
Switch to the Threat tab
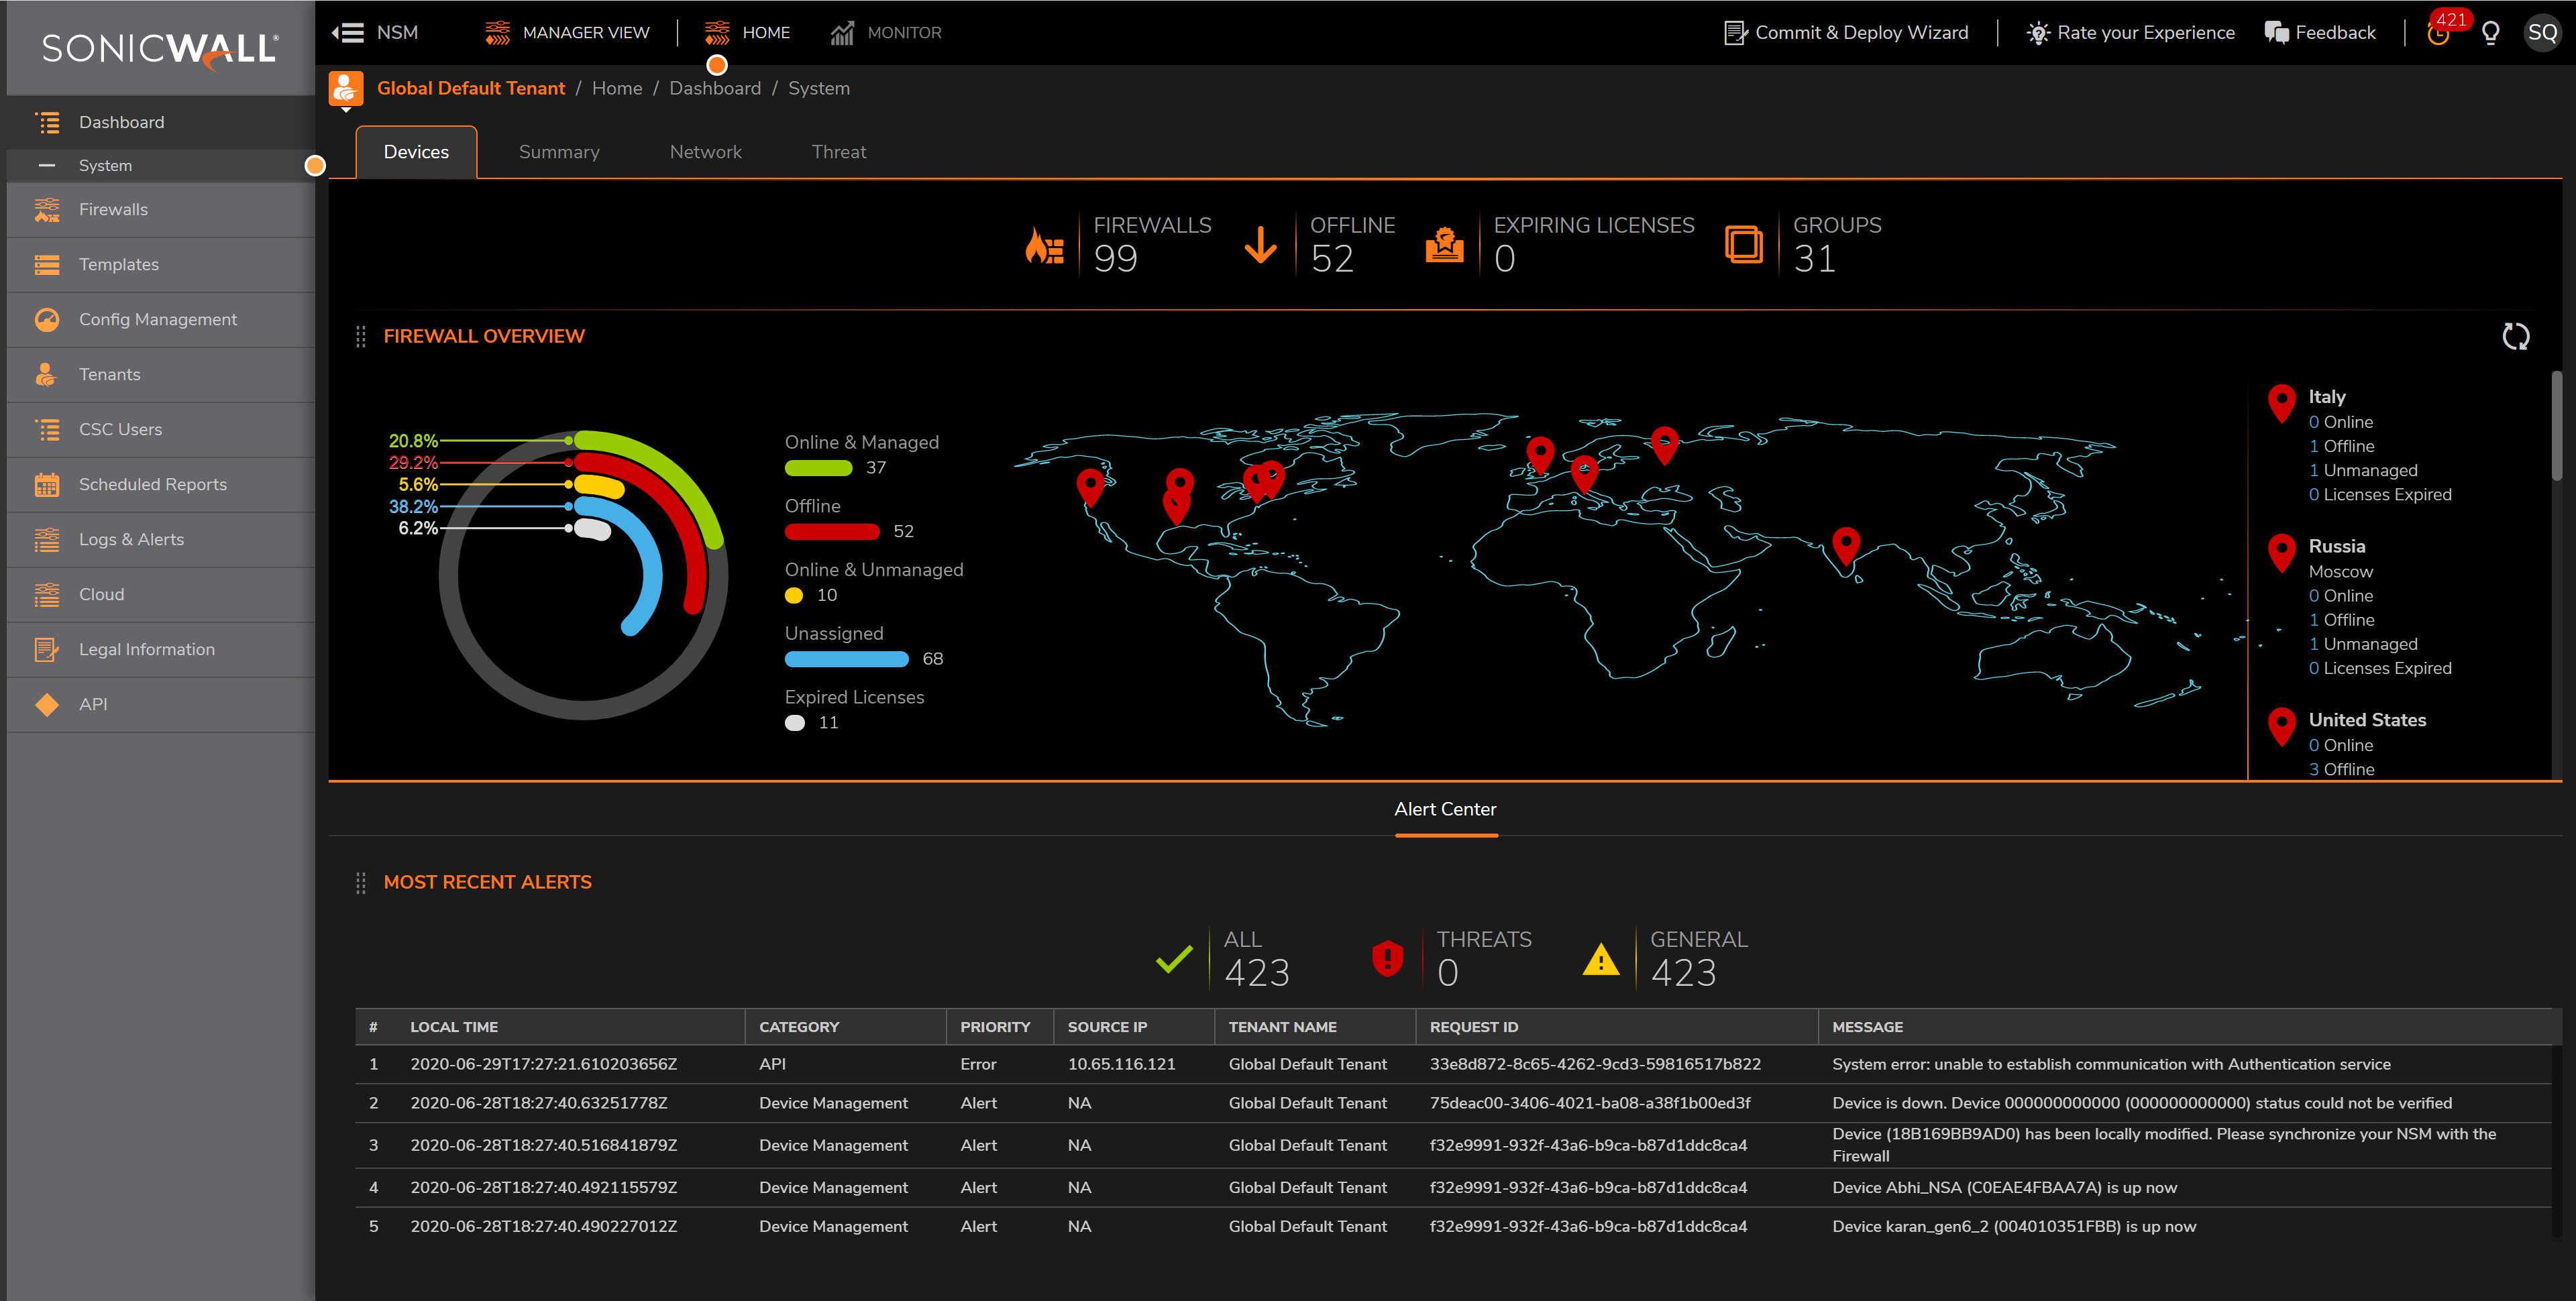[839, 152]
